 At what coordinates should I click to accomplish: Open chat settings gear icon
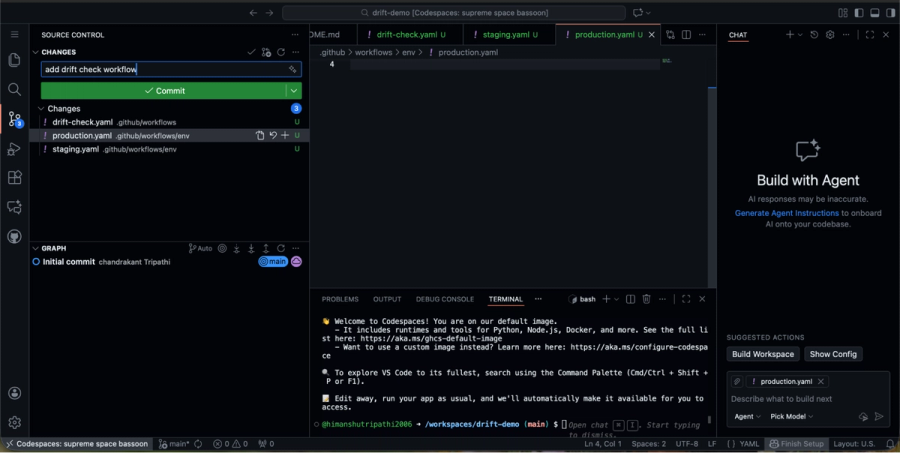(830, 35)
